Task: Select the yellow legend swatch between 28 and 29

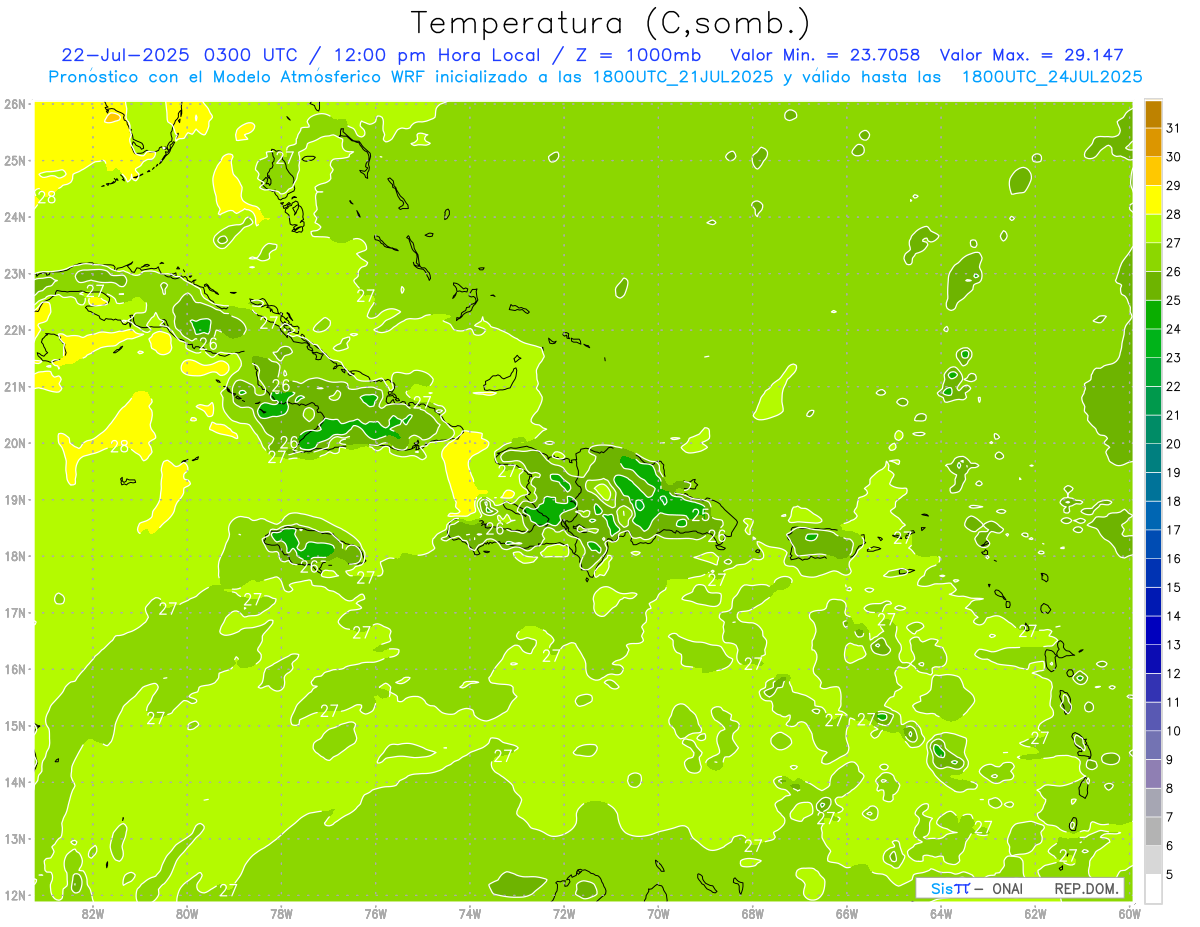Action: click(x=1153, y=200)
